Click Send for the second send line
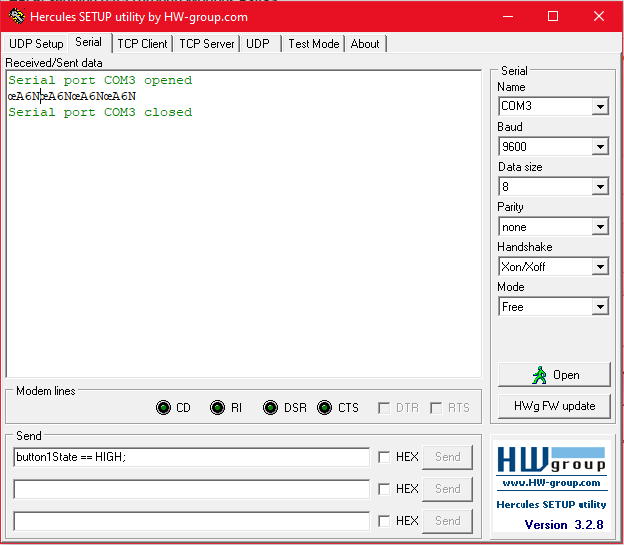Screen dimensions: 624x545 pyautogui.click(x=447, y=489)
